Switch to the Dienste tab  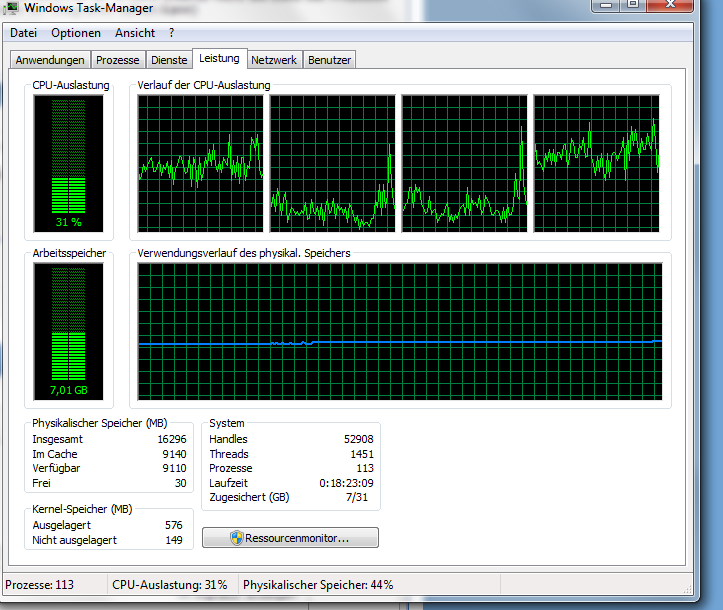169,60
